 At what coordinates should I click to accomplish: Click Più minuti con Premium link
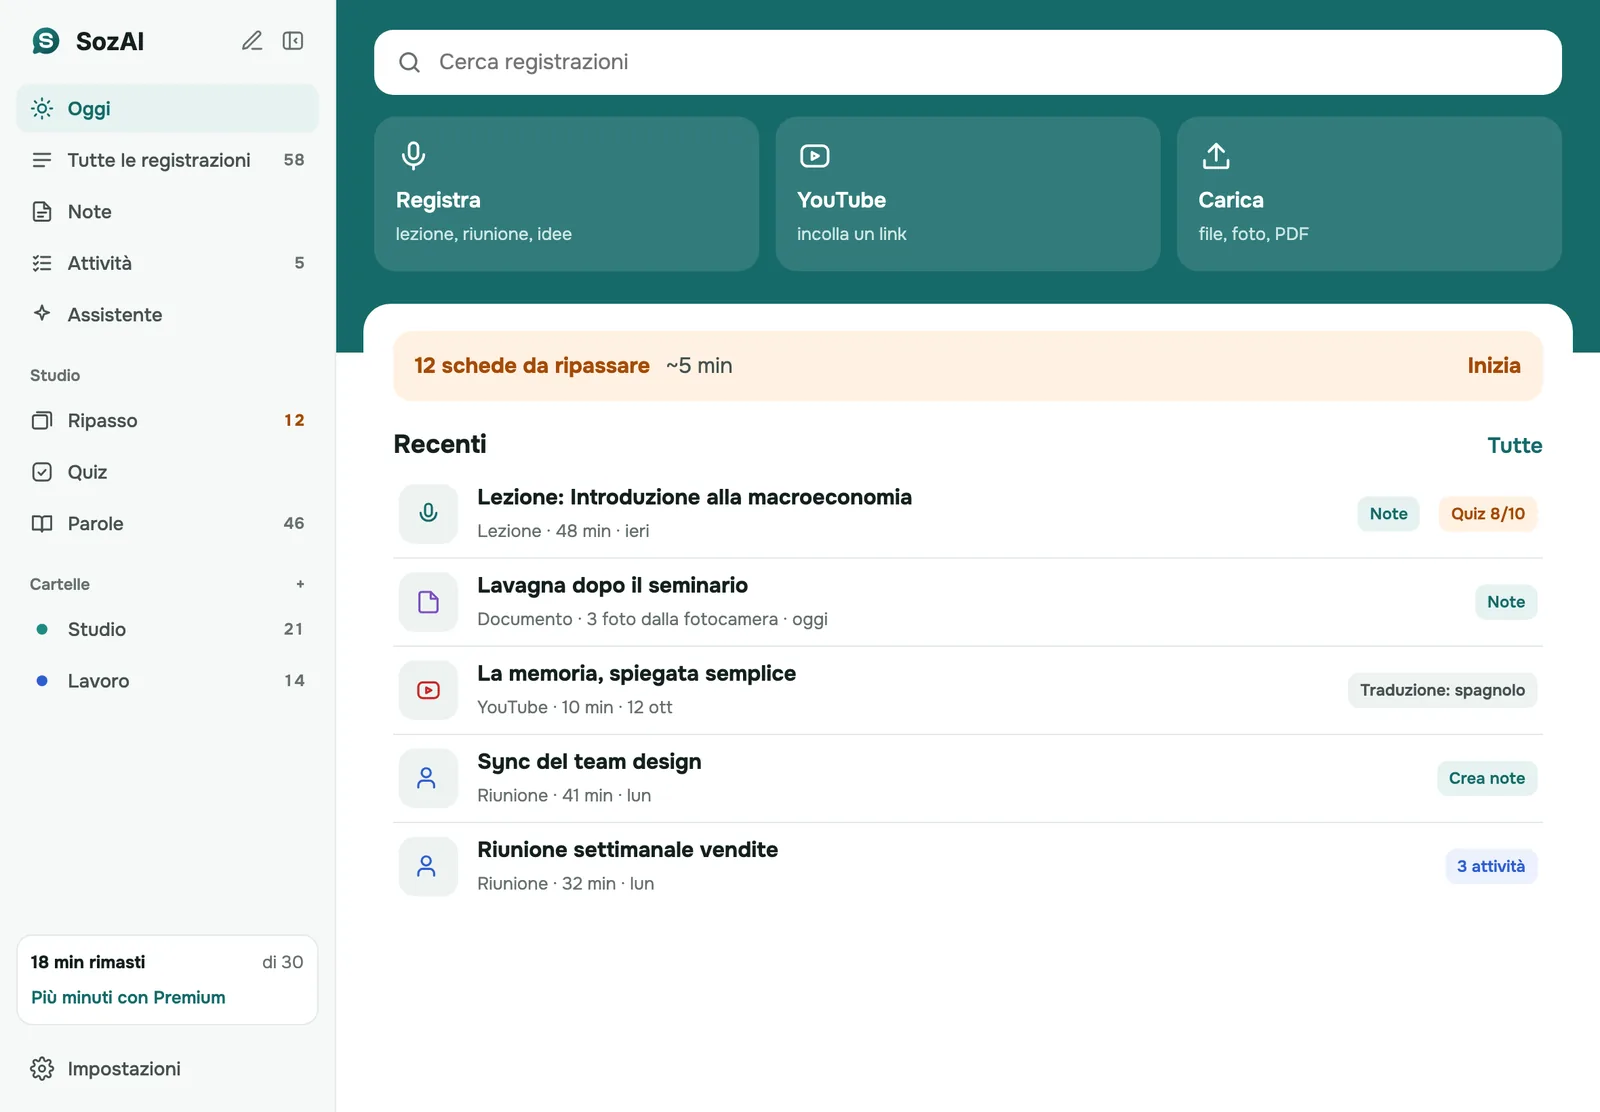[128, 997]
